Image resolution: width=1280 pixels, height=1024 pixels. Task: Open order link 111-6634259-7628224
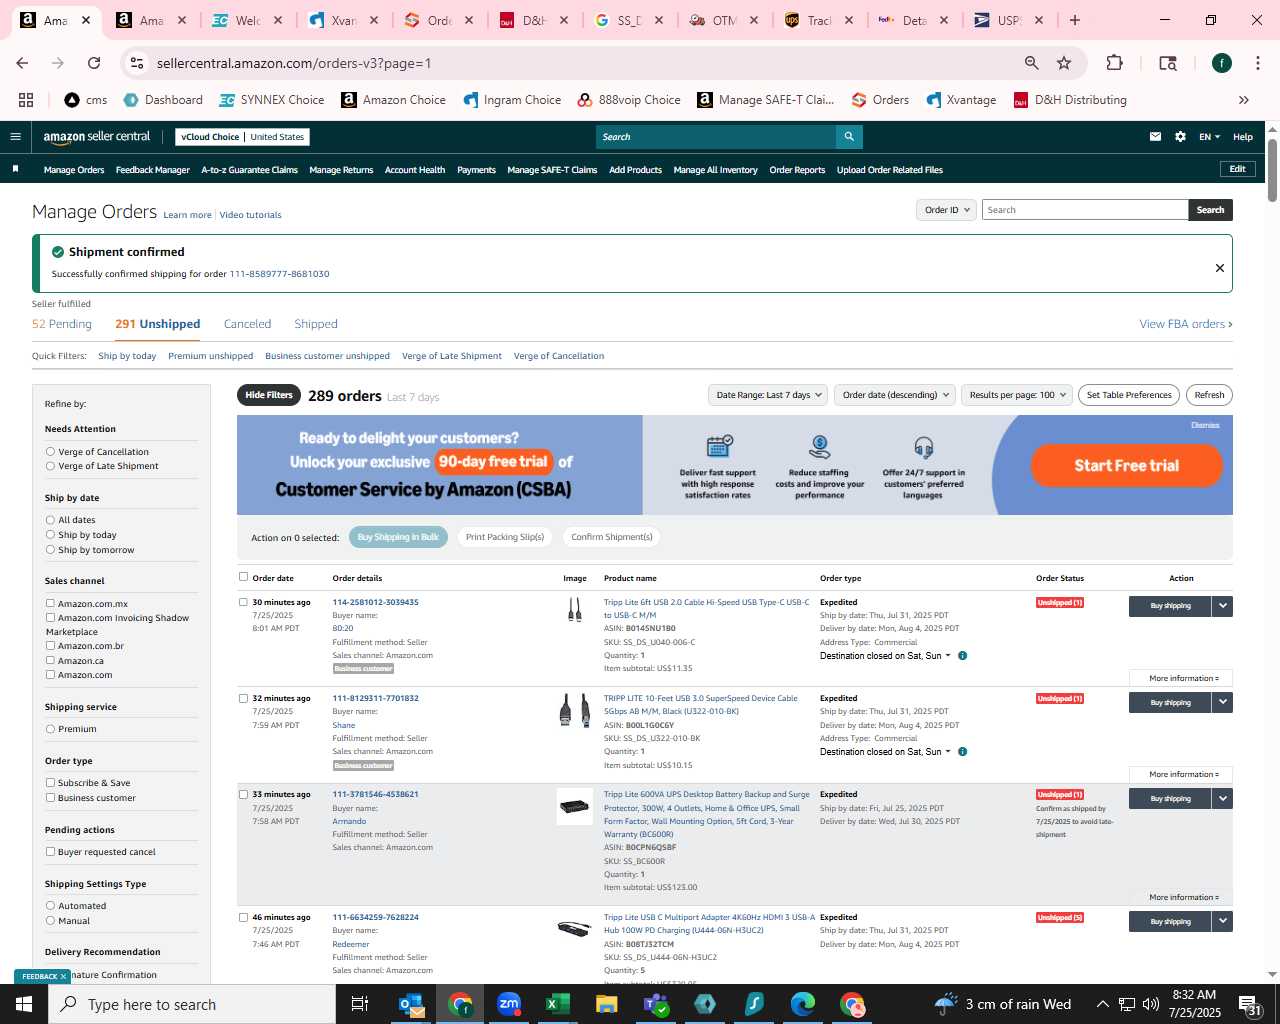coord(376,917)
